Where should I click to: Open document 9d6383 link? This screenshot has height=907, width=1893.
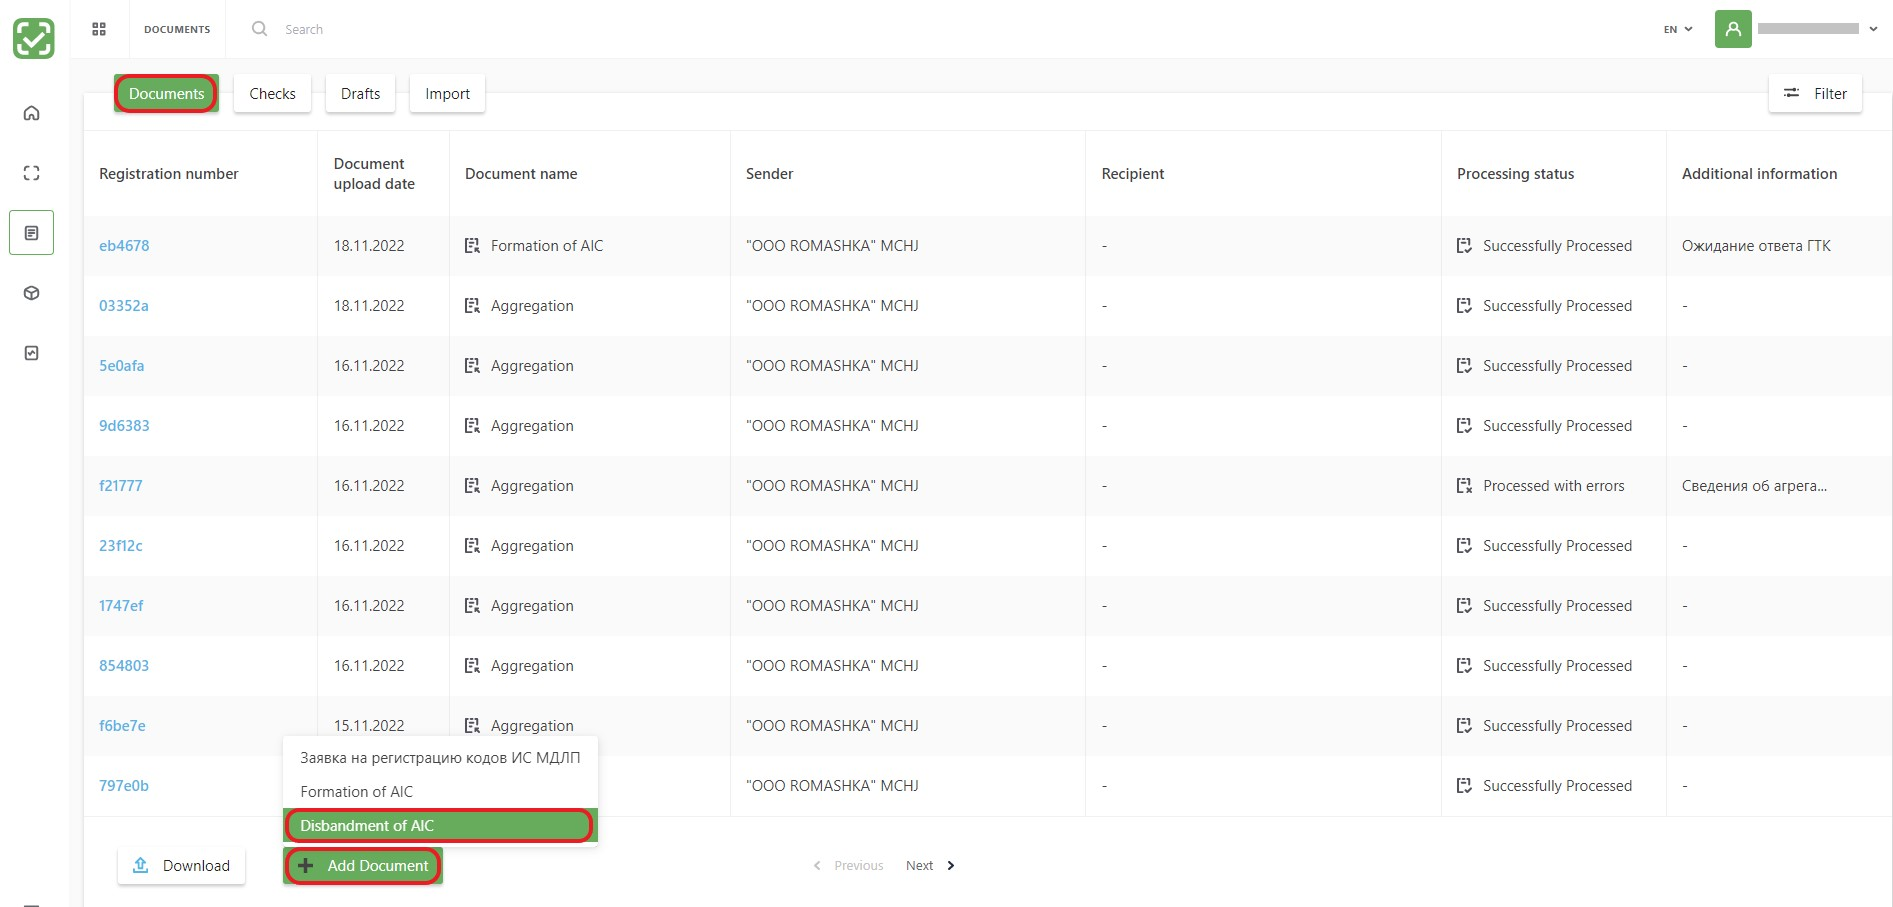pos(124,426)
